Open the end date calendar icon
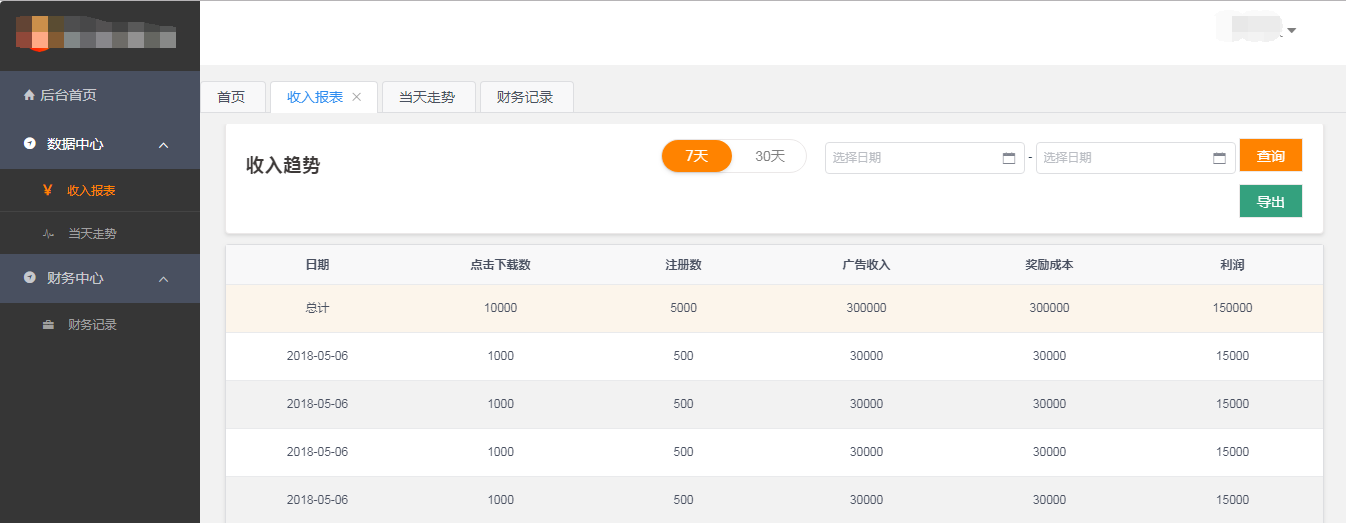Viewport: 1346px width, 523px height. (1219, 158)
